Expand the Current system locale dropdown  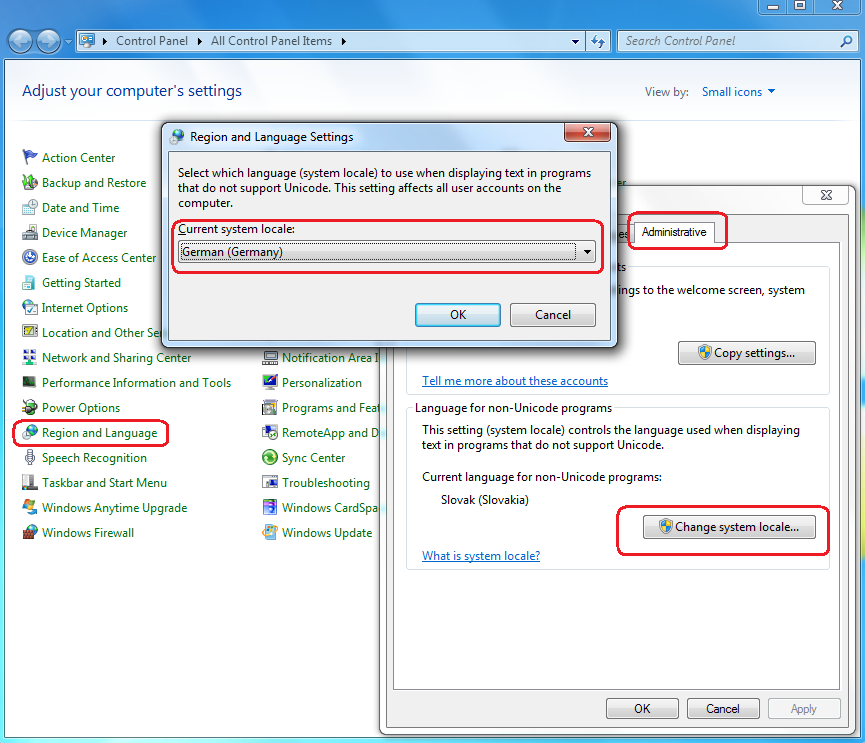pyautogui.click(x=587, y=252)
